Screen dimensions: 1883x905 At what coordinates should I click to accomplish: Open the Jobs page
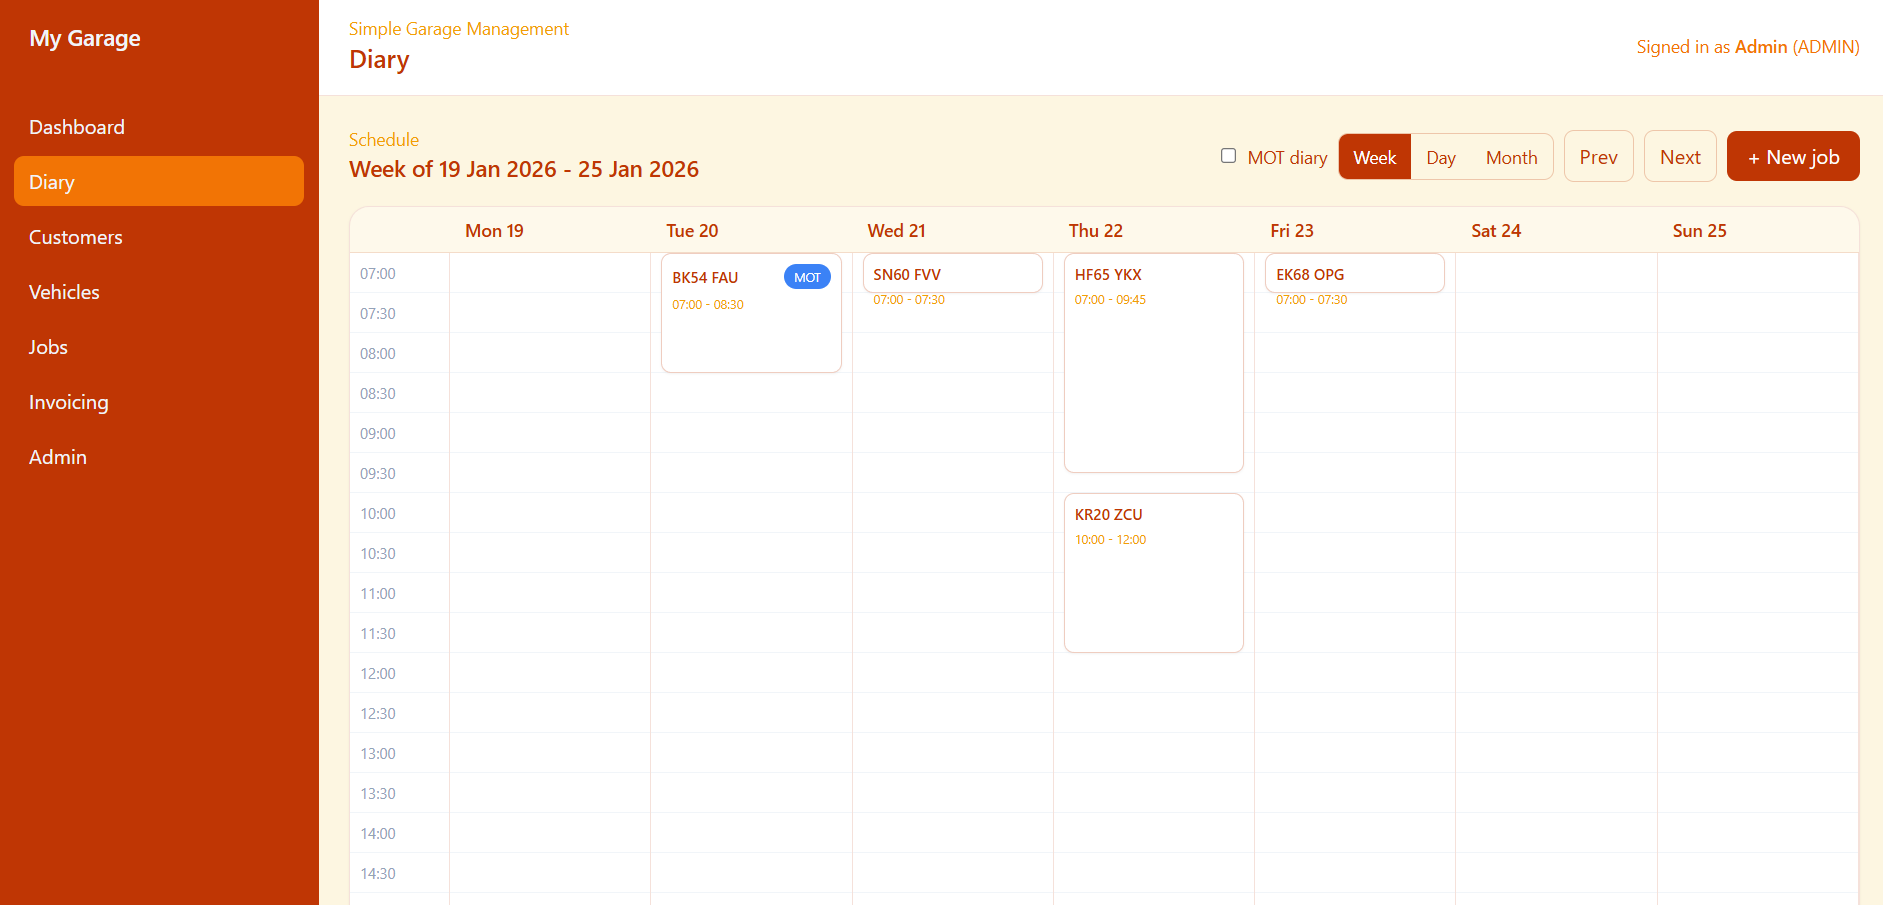pos(48,347)
